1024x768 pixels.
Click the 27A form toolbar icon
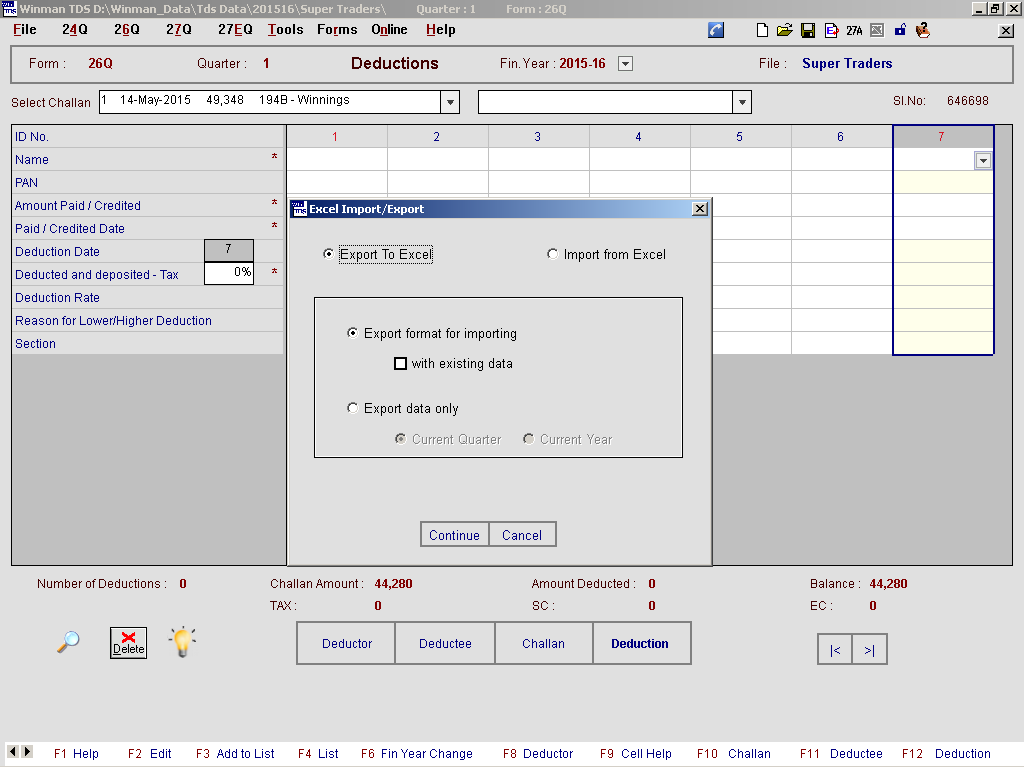tap(854, 30)
